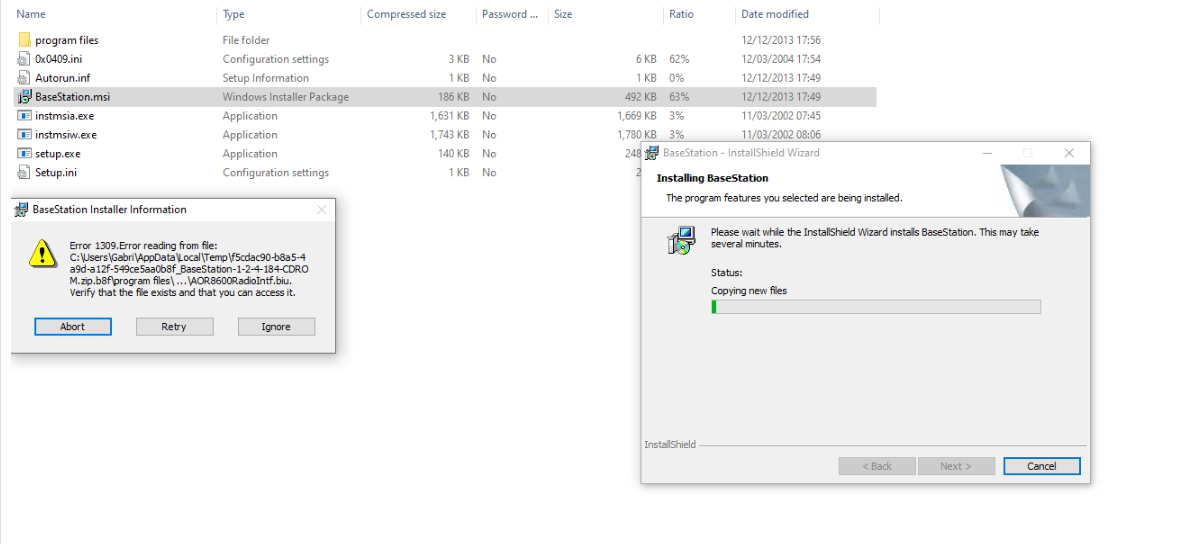Screen dimensions: 1202x544
Task: Click the Setup.ini file icon
Action: click(24, 173)
